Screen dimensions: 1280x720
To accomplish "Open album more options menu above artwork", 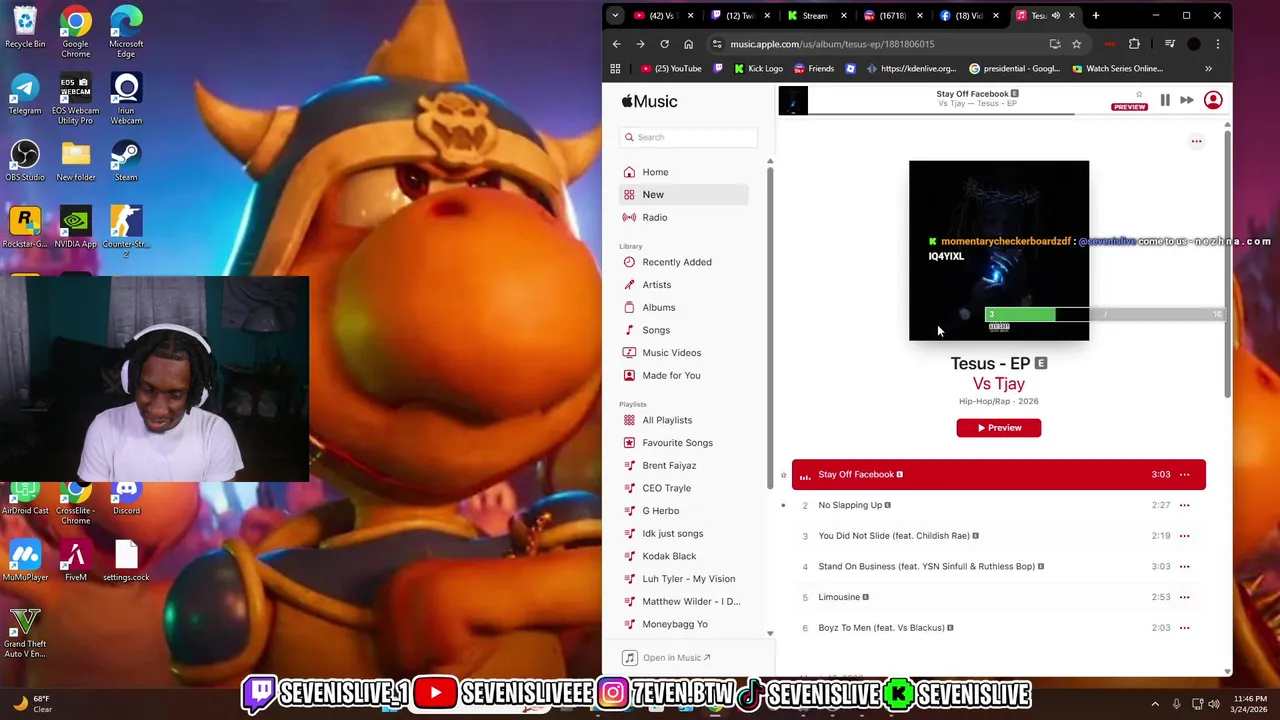I will pos(1196,141).
